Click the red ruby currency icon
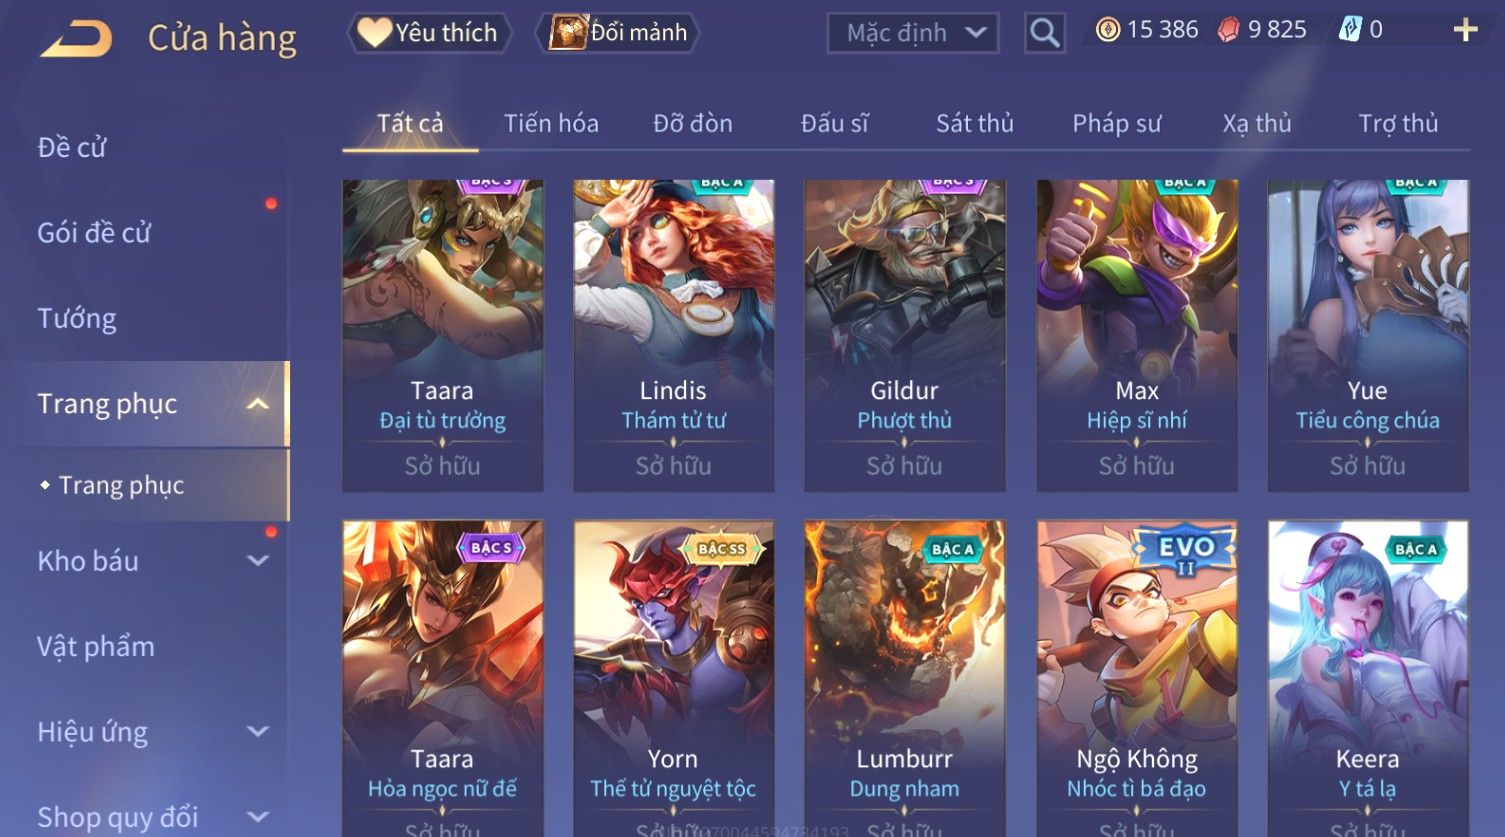Viewport: 1505px width, 837px height. [1228, 30]
